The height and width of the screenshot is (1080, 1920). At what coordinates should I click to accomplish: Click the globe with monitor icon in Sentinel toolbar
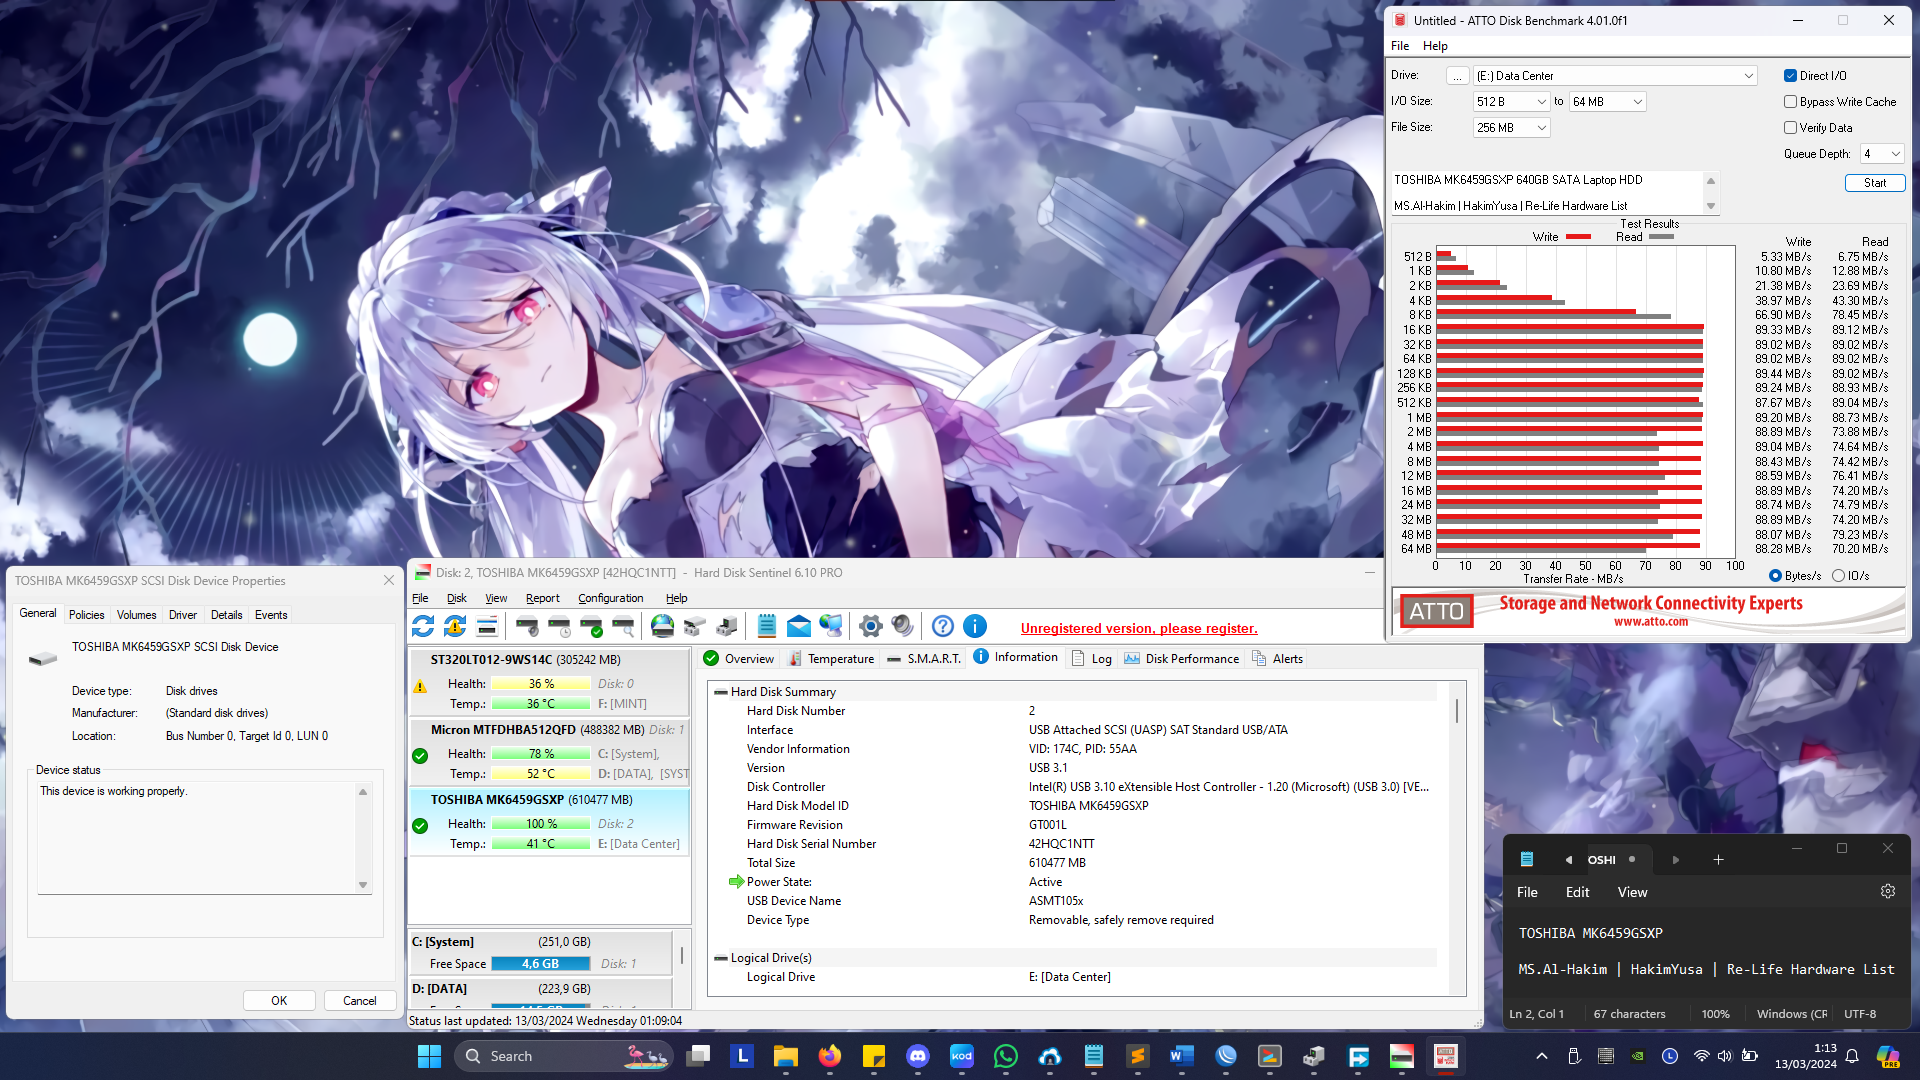point(831,627)
